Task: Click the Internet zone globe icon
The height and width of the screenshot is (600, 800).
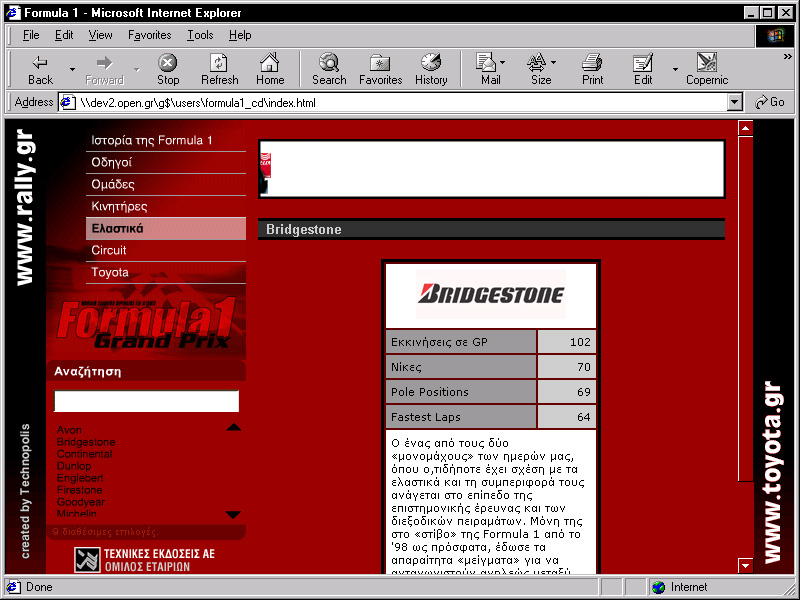Action: click(x=659, y=587)
